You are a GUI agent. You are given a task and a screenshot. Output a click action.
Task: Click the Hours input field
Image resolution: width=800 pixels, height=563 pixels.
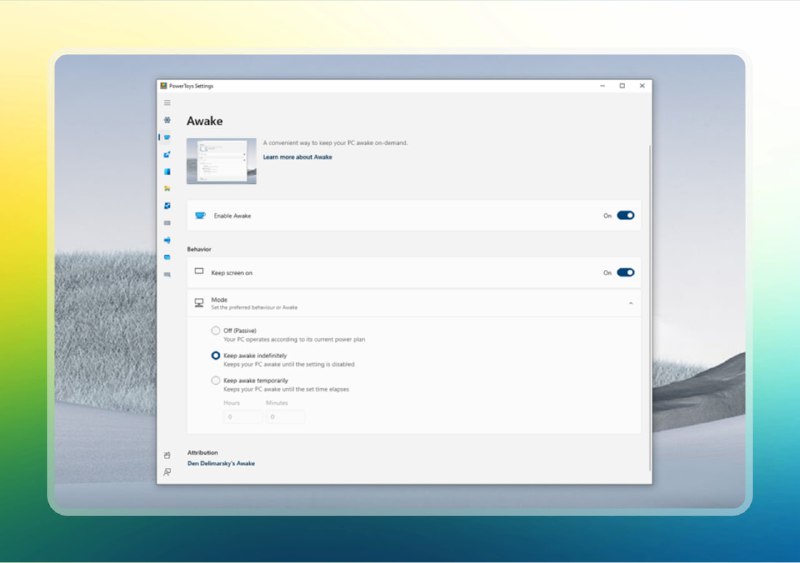click(243, 416)
